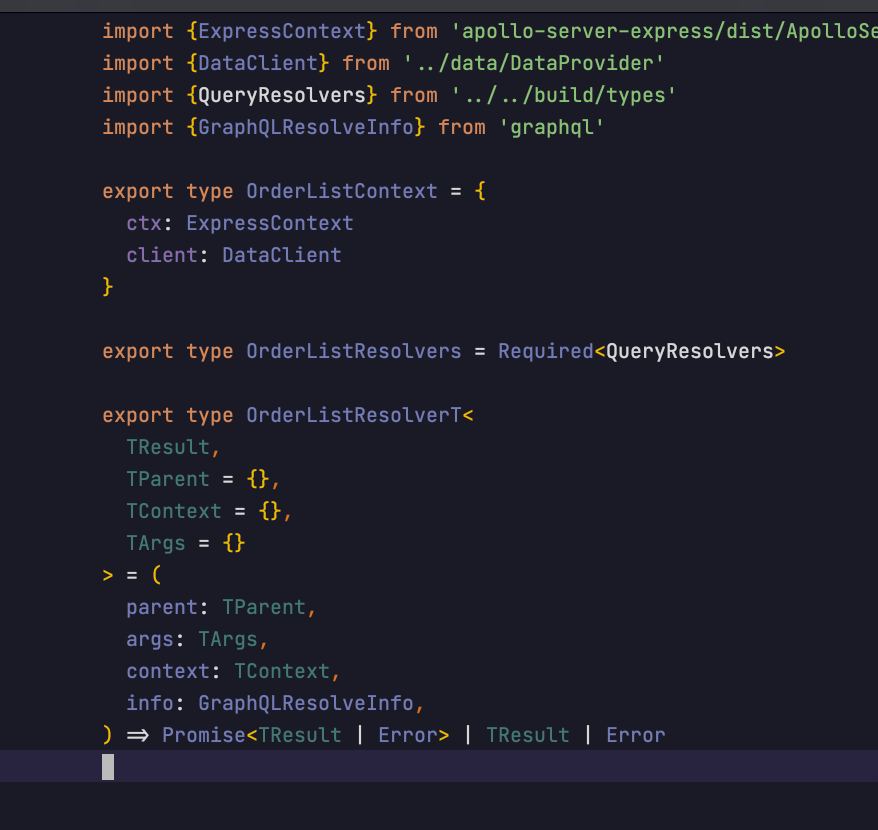Image resolution: width=878 pixels, height=830 pixels.
Task: Click the info parameter name
Action: (150, 703)
